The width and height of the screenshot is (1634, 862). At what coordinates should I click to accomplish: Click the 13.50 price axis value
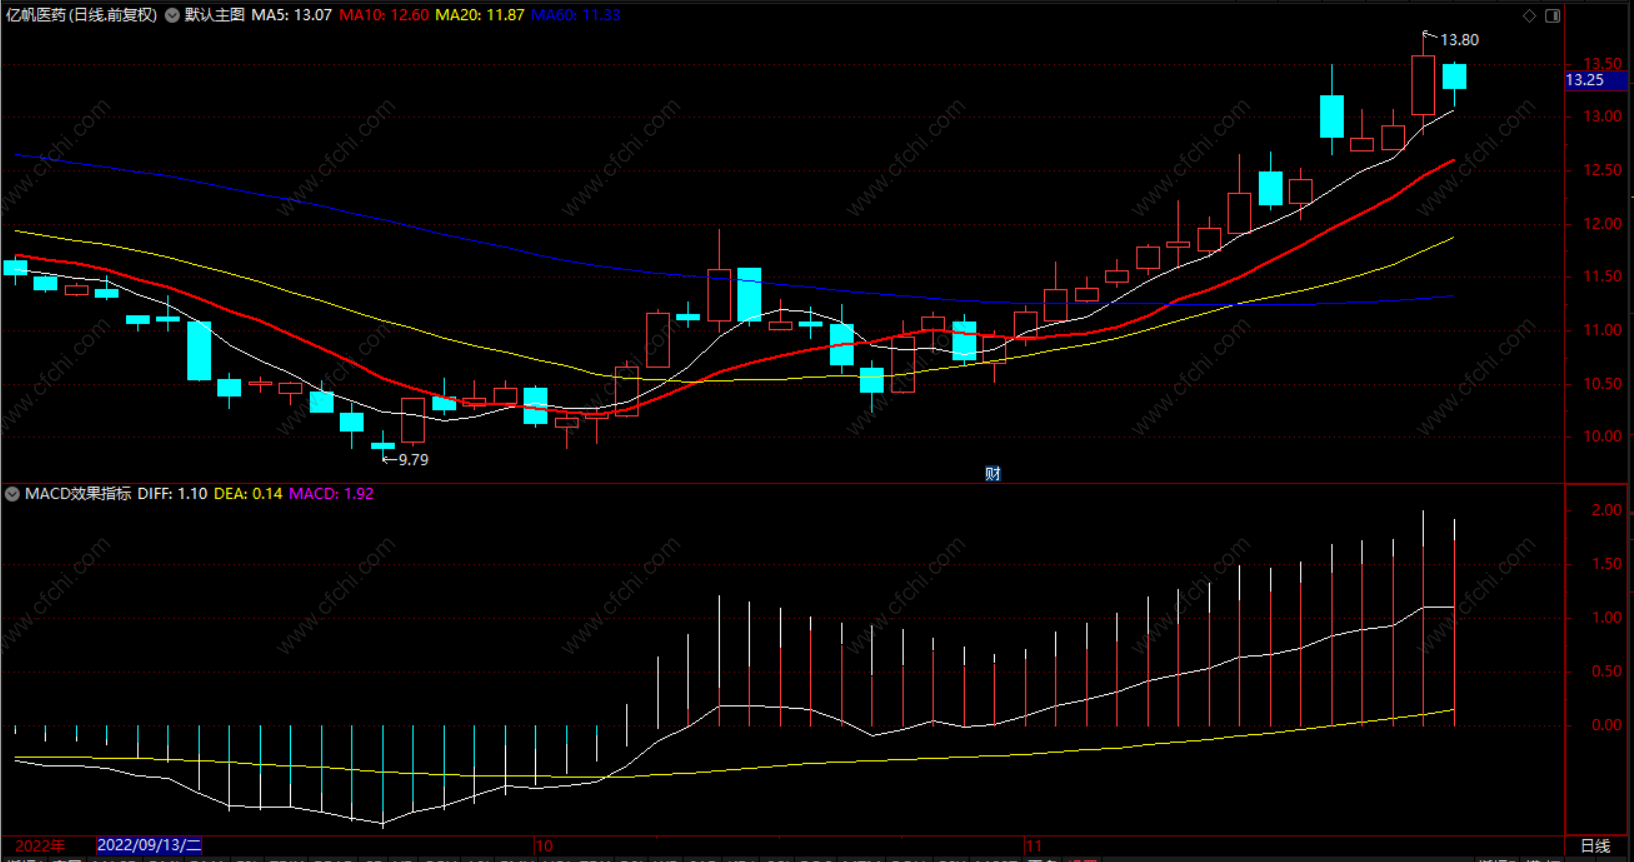pos(1602,64)
